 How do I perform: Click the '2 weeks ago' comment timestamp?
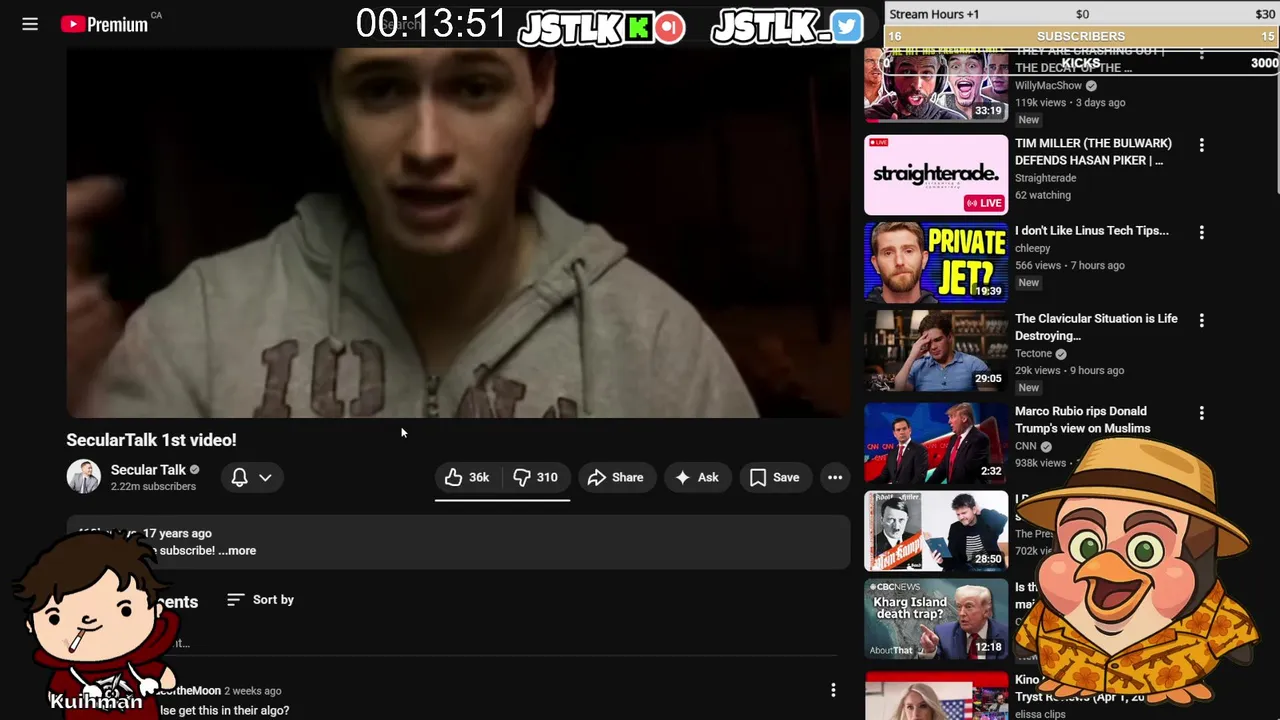(x=252, y=691)
